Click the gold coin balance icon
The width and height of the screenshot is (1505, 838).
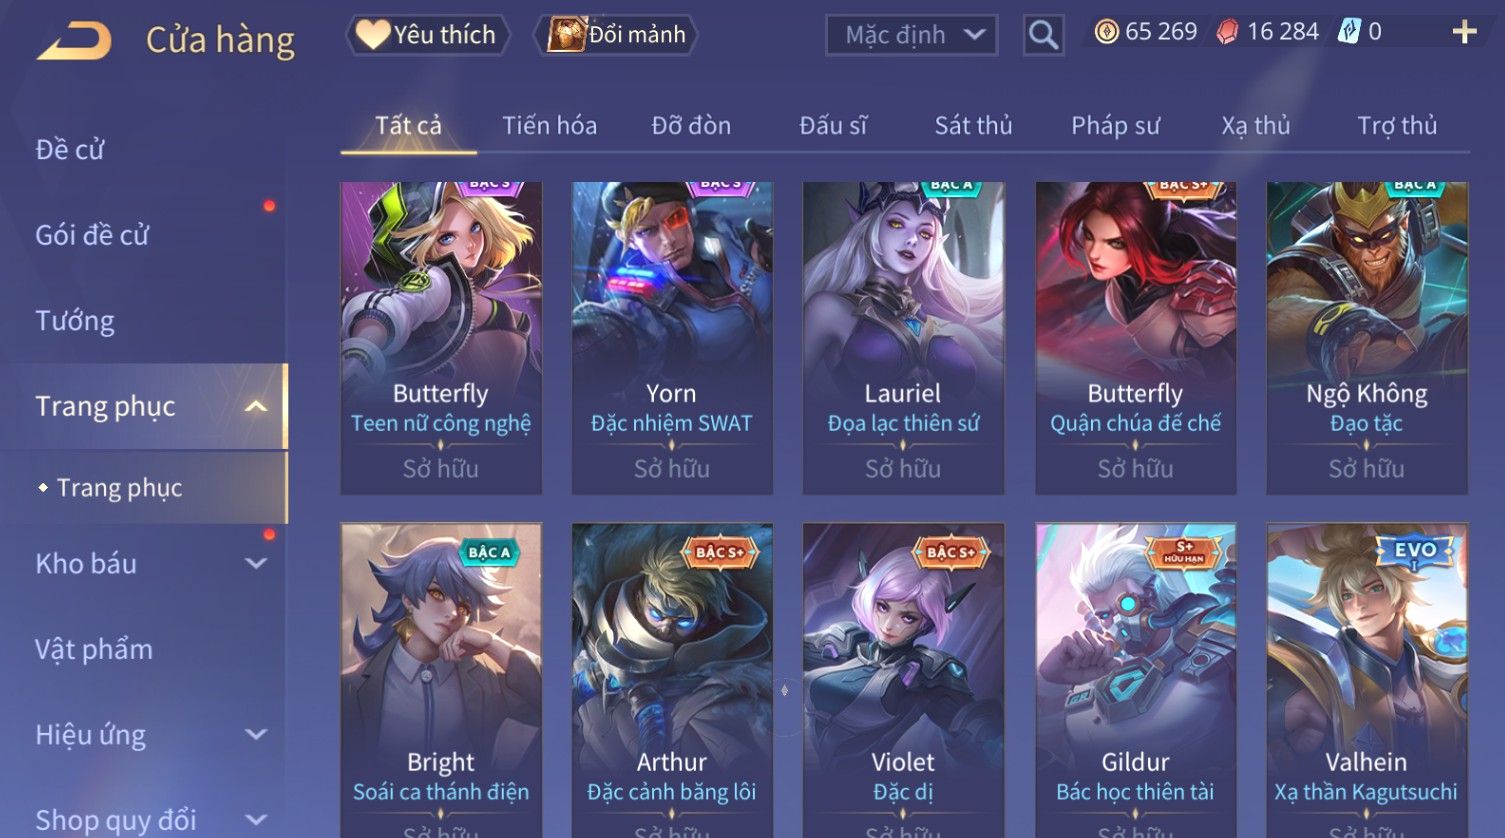pyautogui.click(x=1106, y=33)
